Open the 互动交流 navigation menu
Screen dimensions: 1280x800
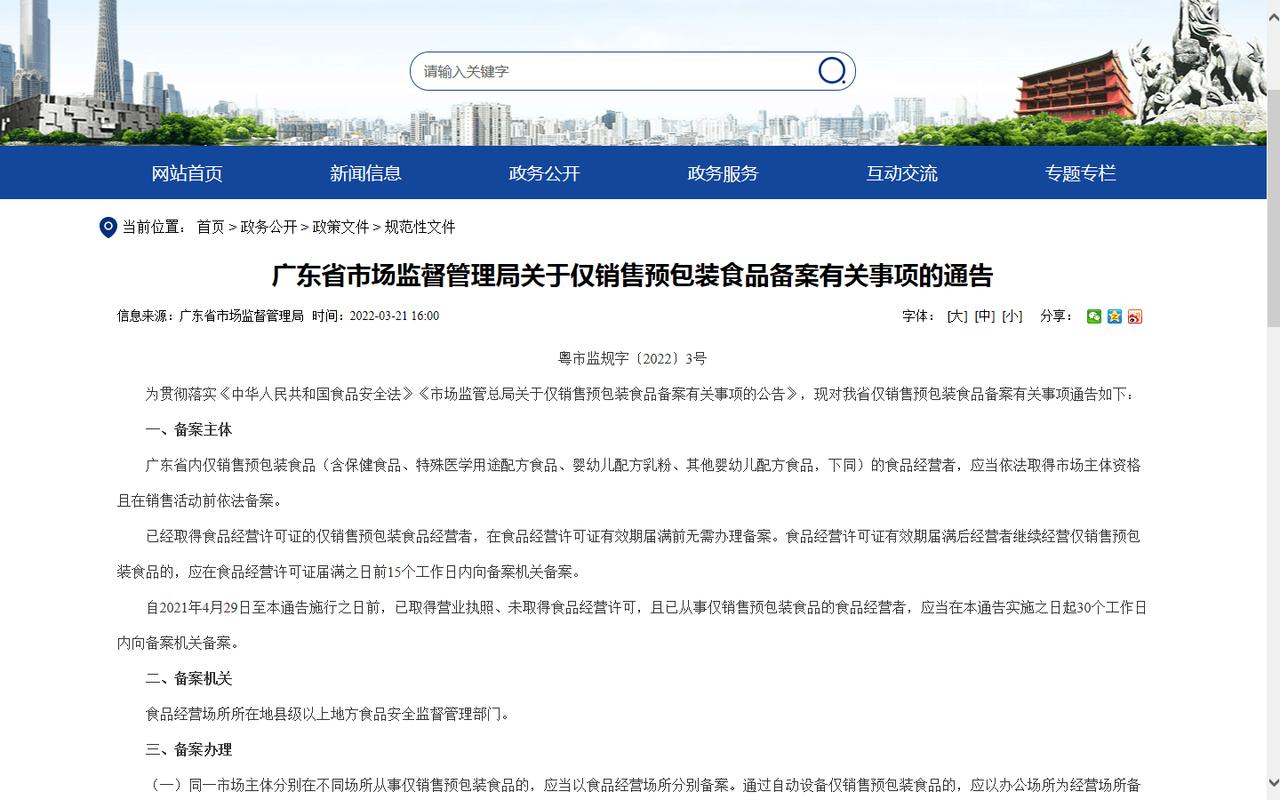click(901, 172)
